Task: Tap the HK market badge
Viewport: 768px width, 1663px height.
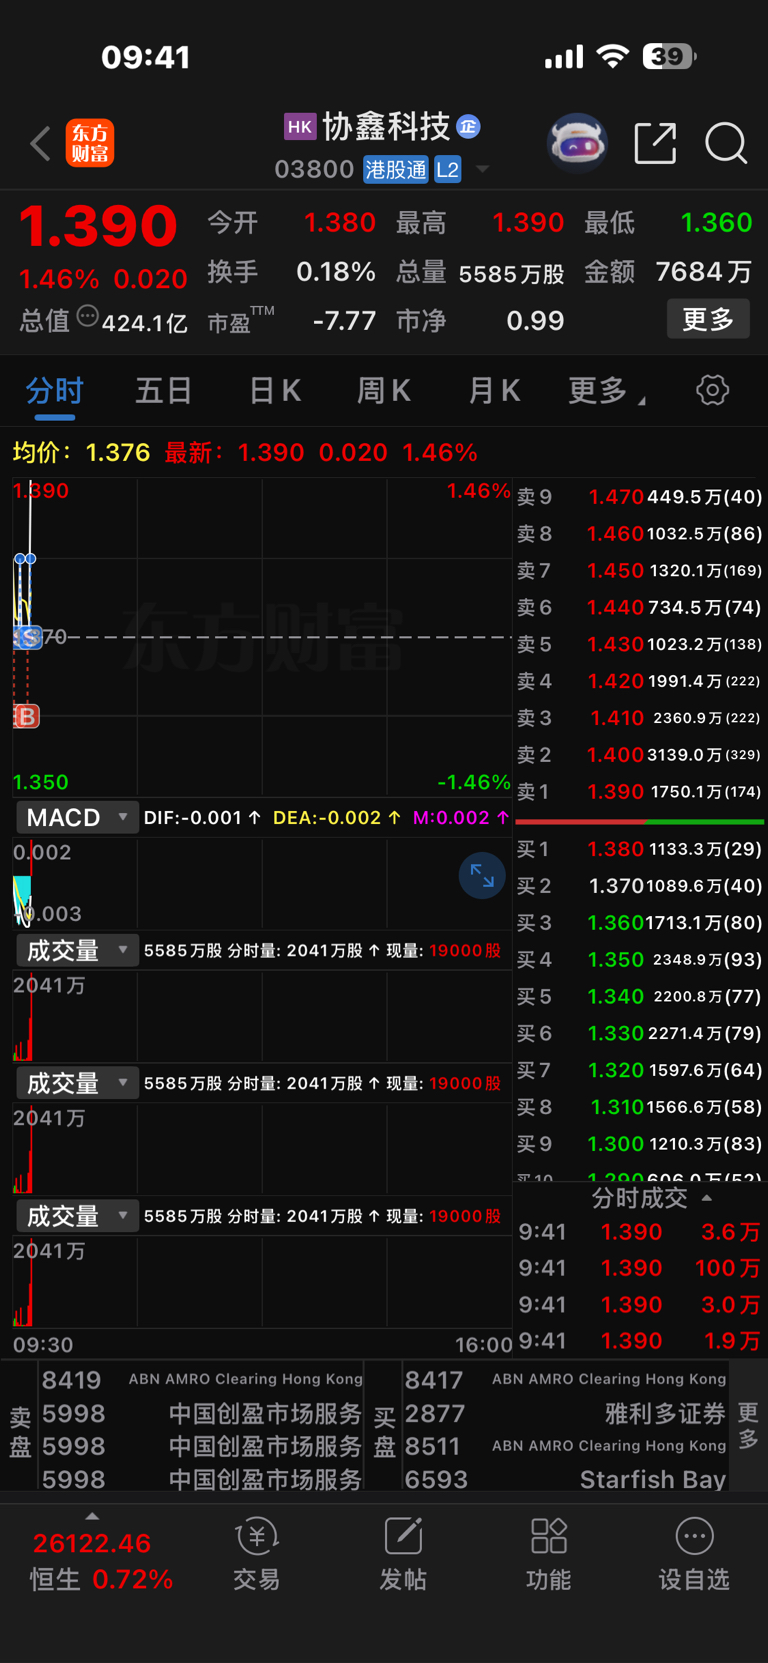Action: tap(300, 127)
